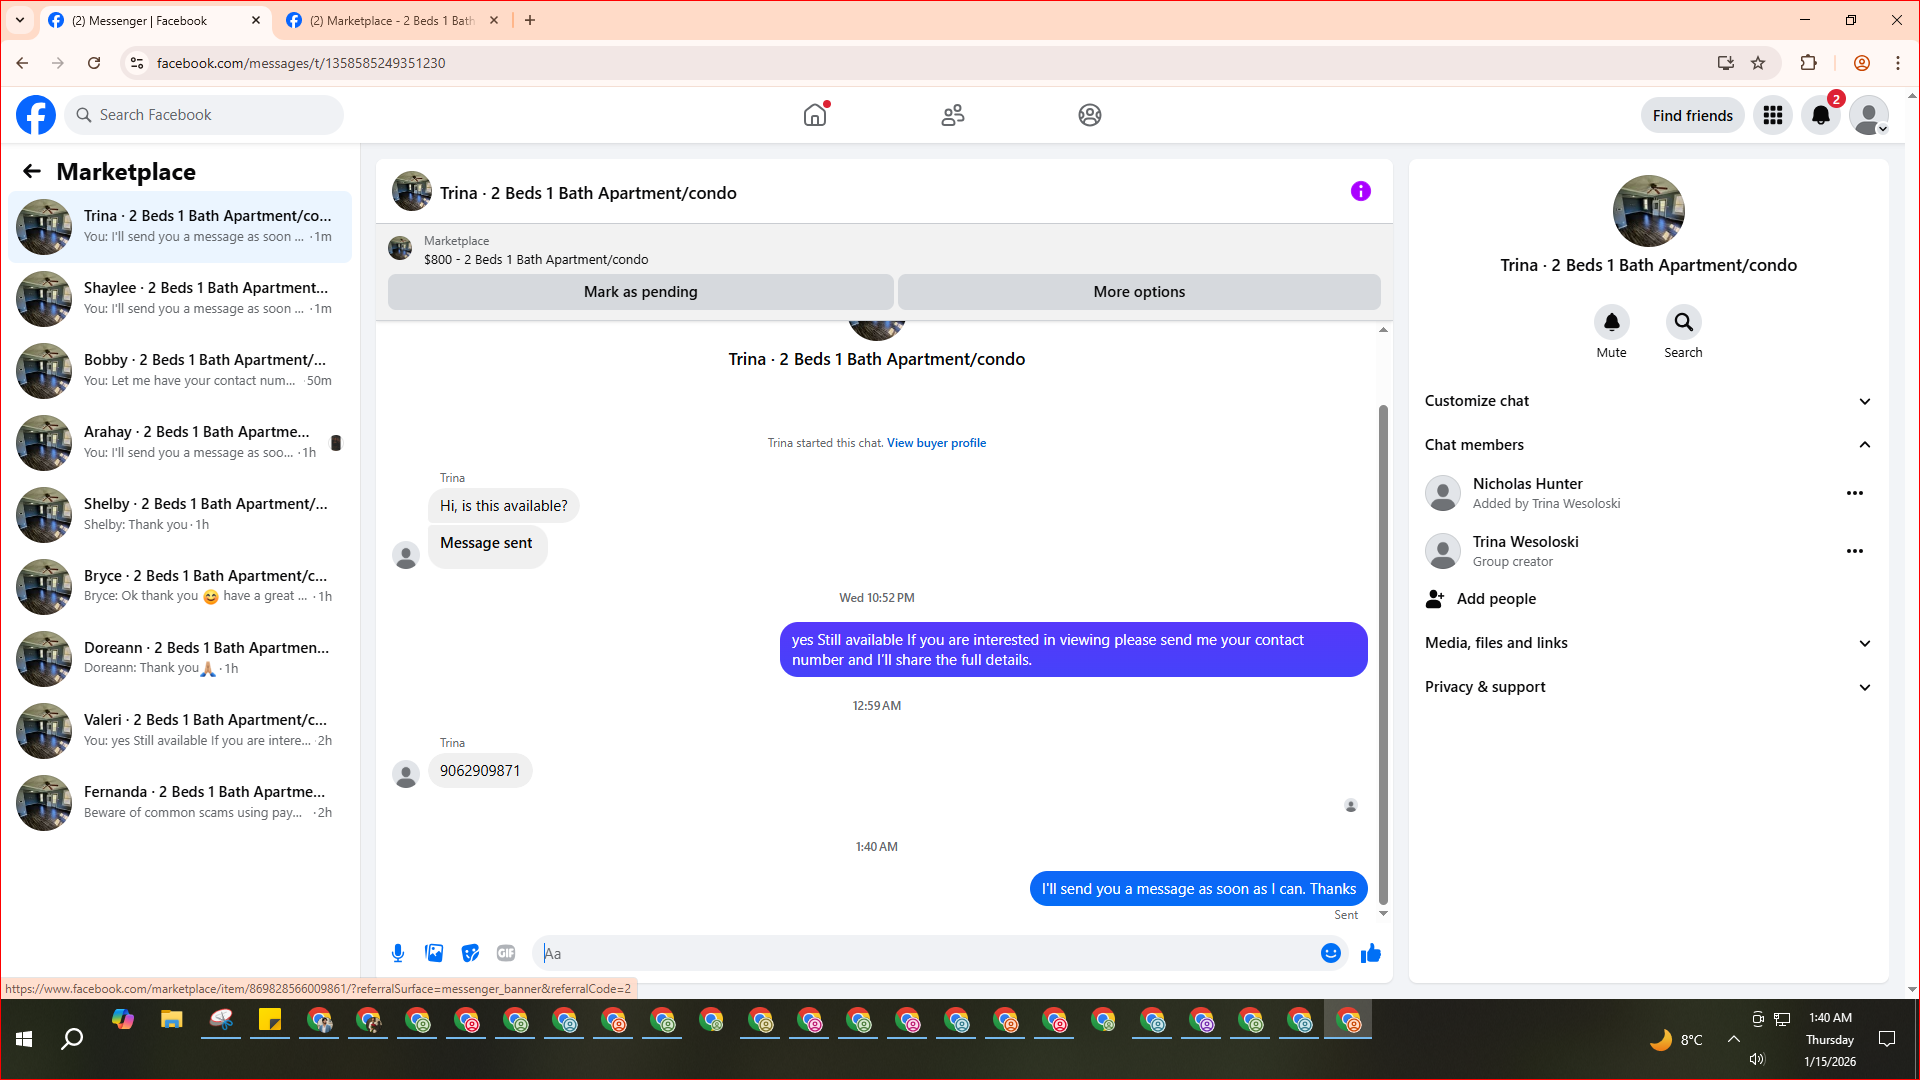
Task: Collapse the Chat members section
Action: (x=1647, y=445)
